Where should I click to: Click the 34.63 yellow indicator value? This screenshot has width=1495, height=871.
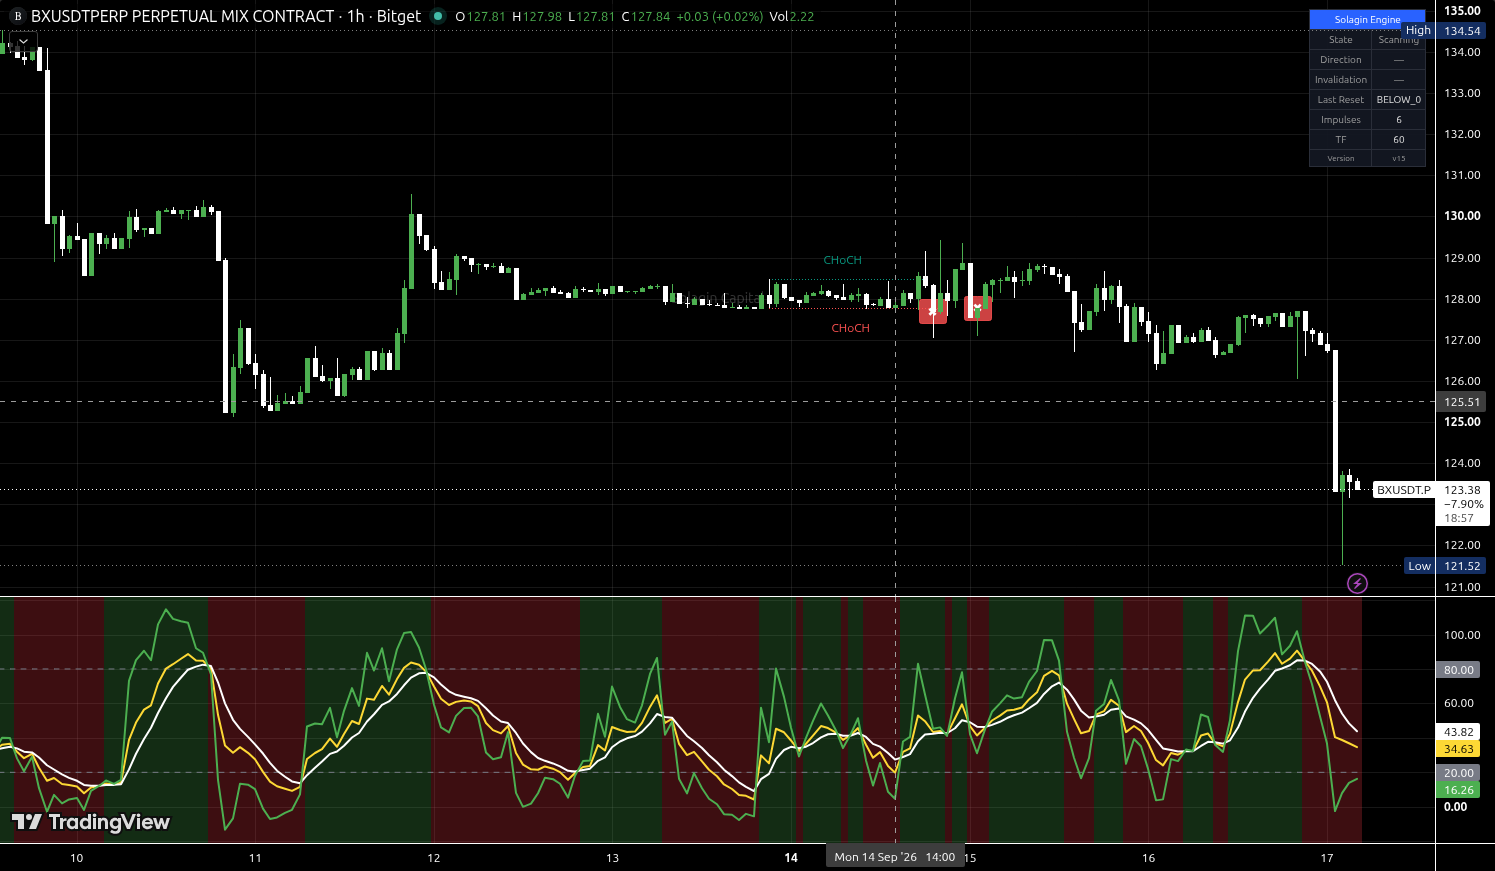[1459, 749]
